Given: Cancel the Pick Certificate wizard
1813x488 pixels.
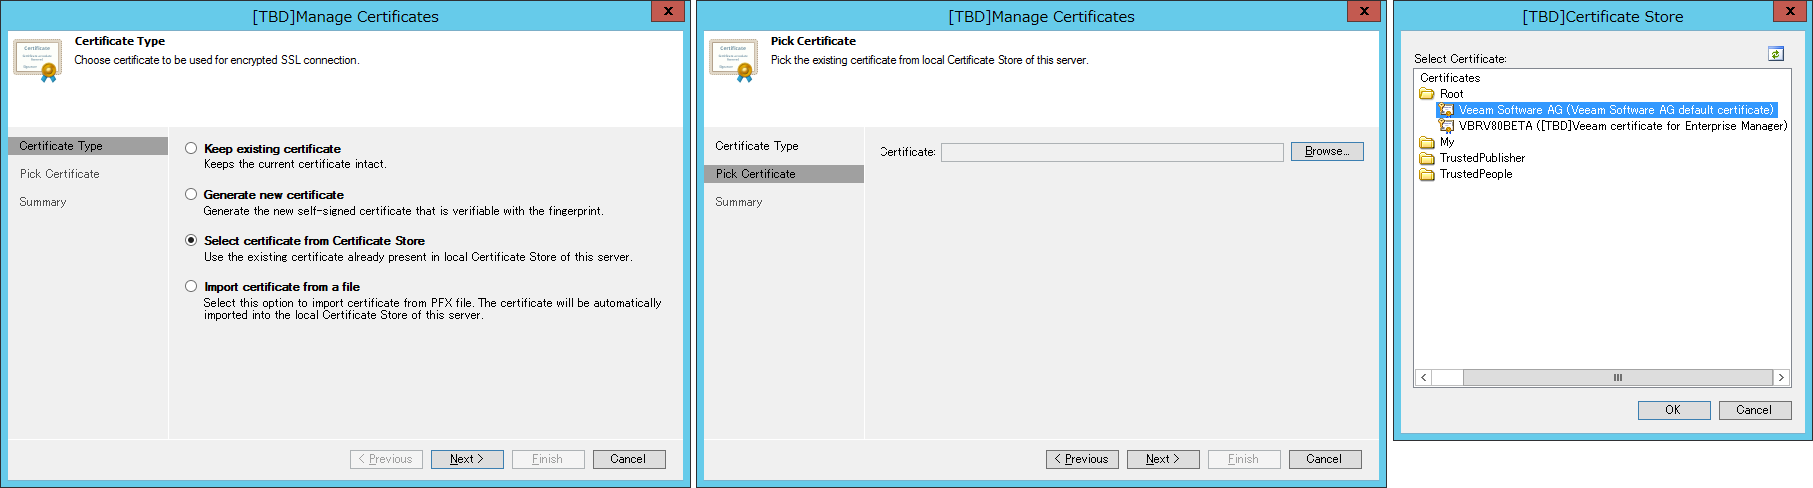Looking at the screenshot, I should 1325,459.
